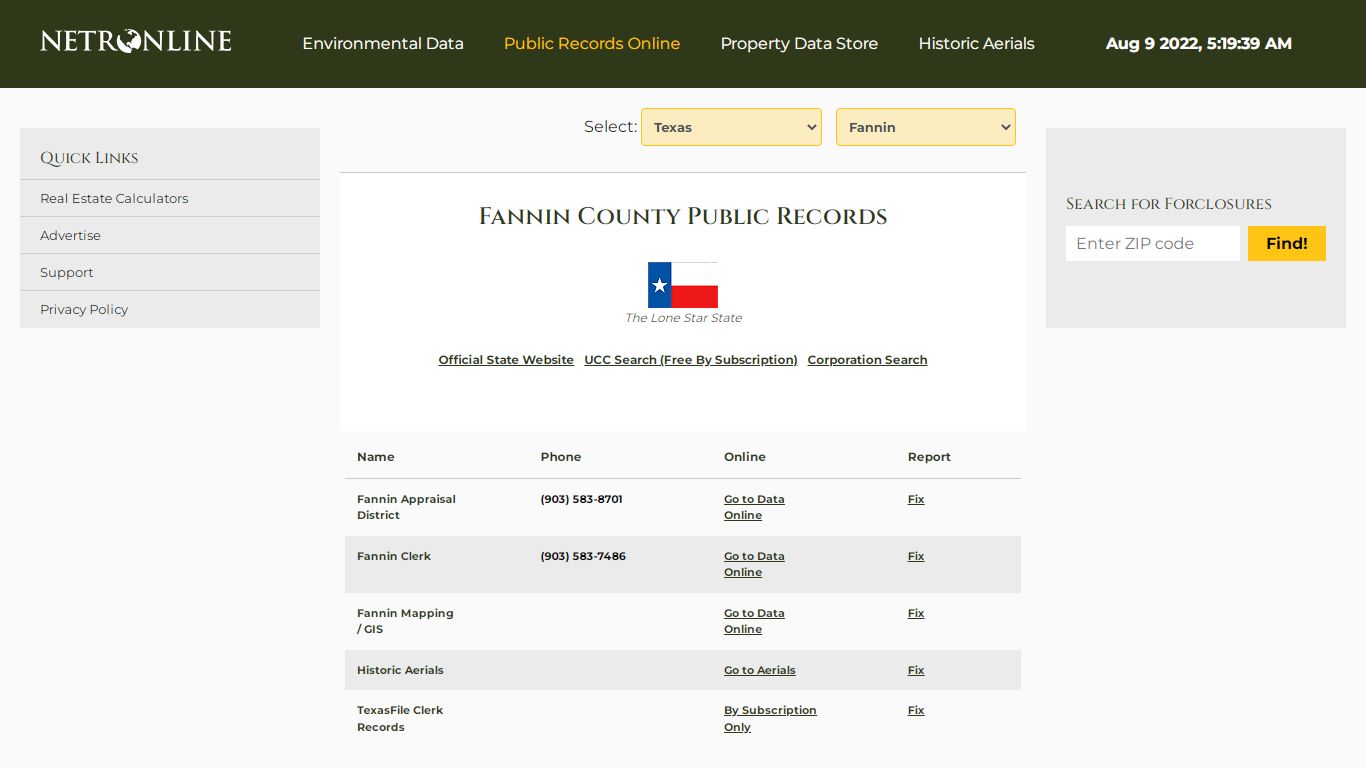The image size is (1366, 768).
Task: Open Advertise quick link
Action: (70, 235)
